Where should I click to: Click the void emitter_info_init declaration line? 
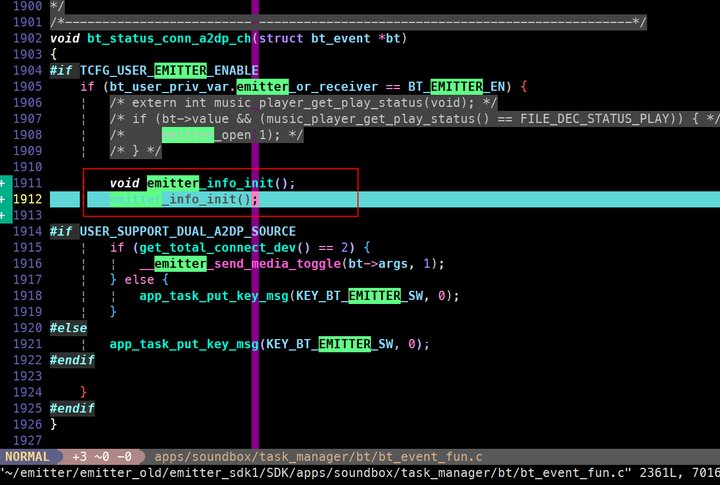[202, 183]
